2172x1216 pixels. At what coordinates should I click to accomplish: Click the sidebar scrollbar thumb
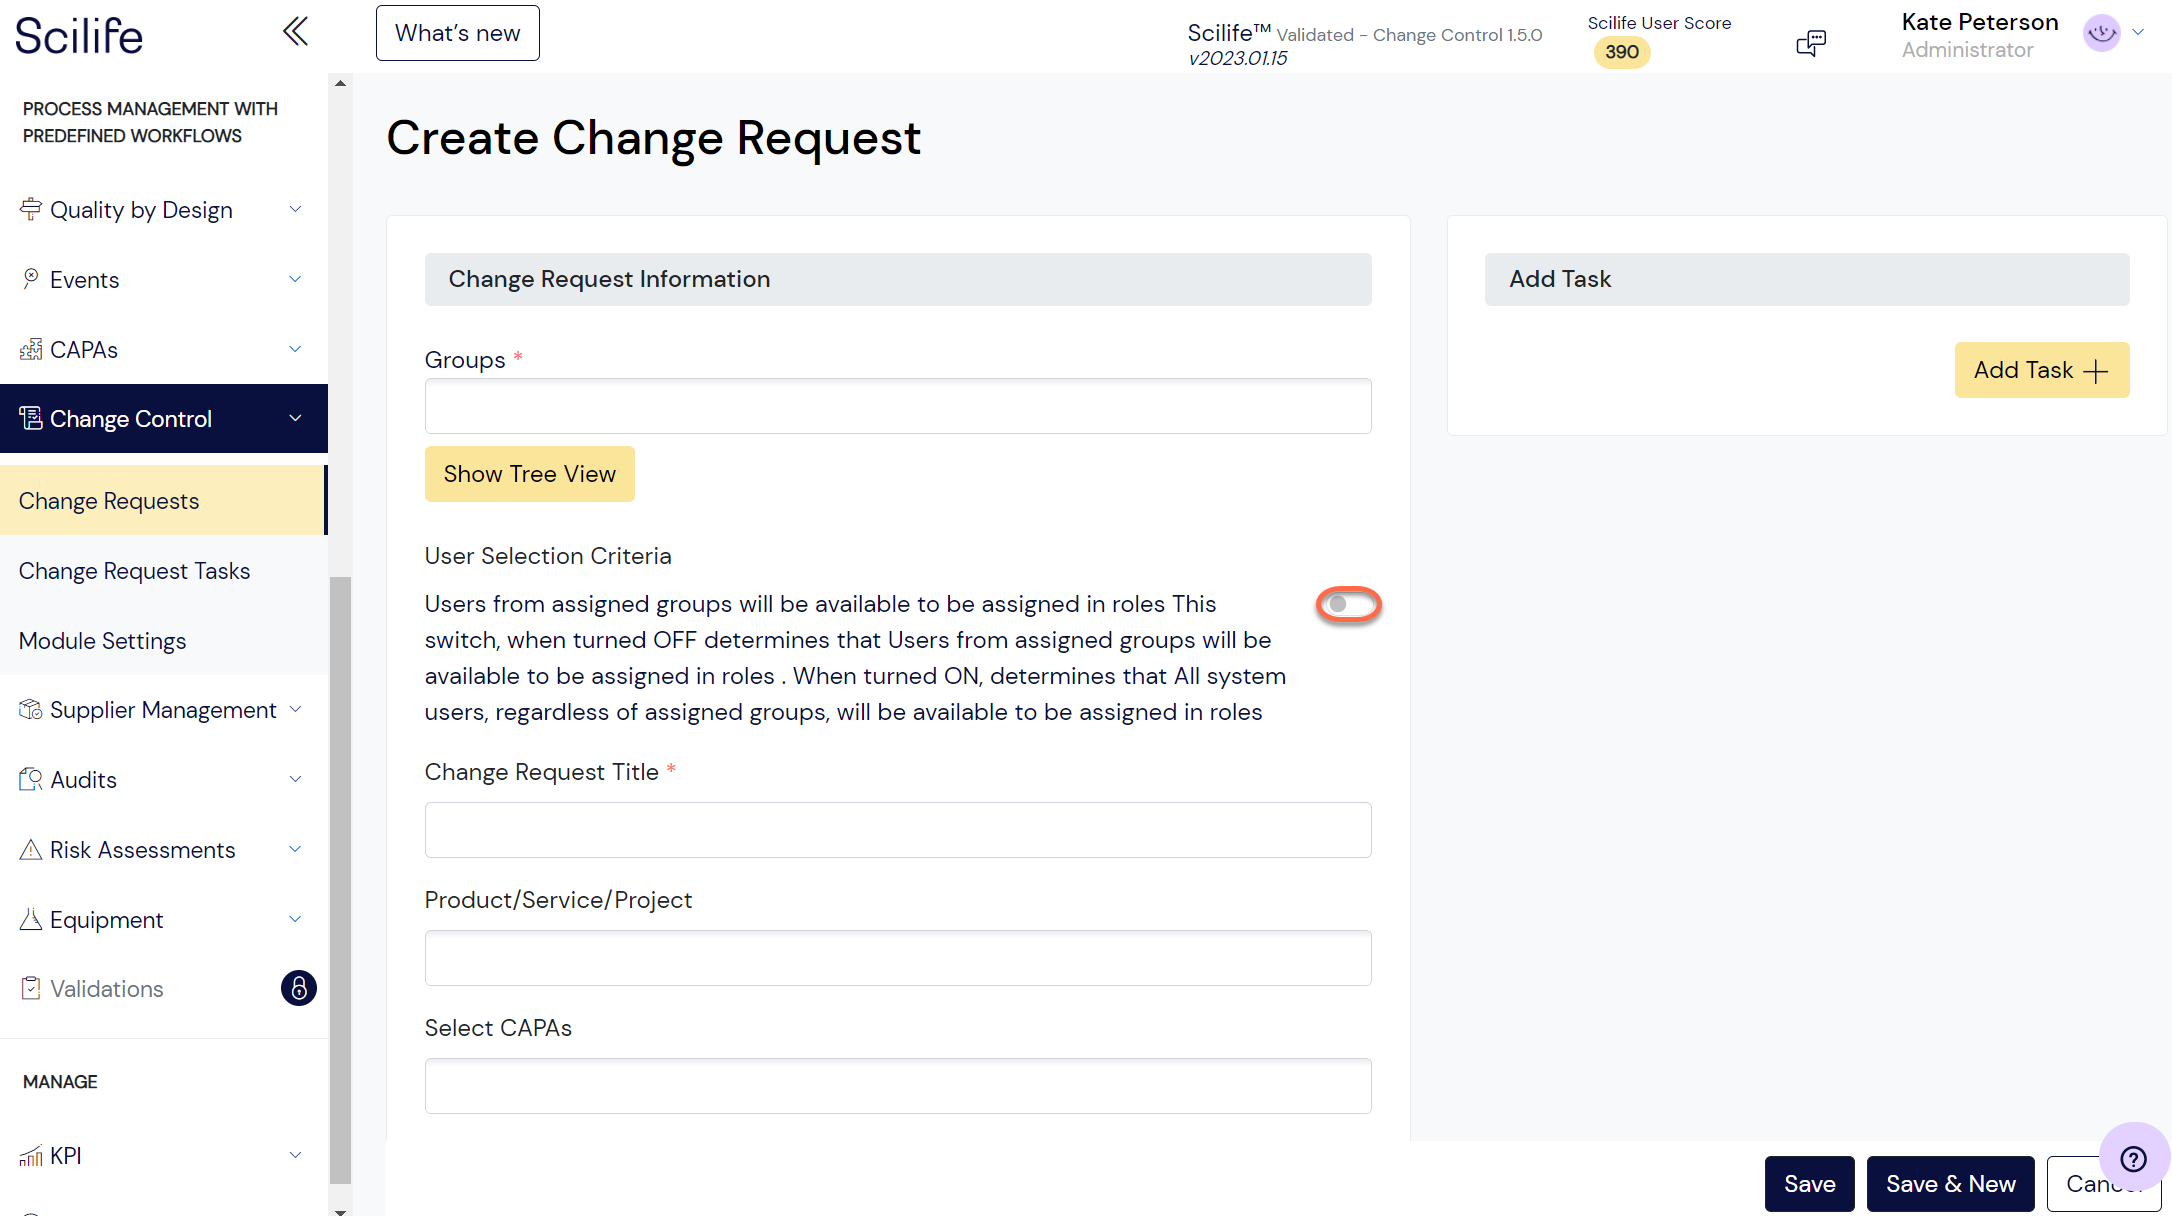click(340, 880)
